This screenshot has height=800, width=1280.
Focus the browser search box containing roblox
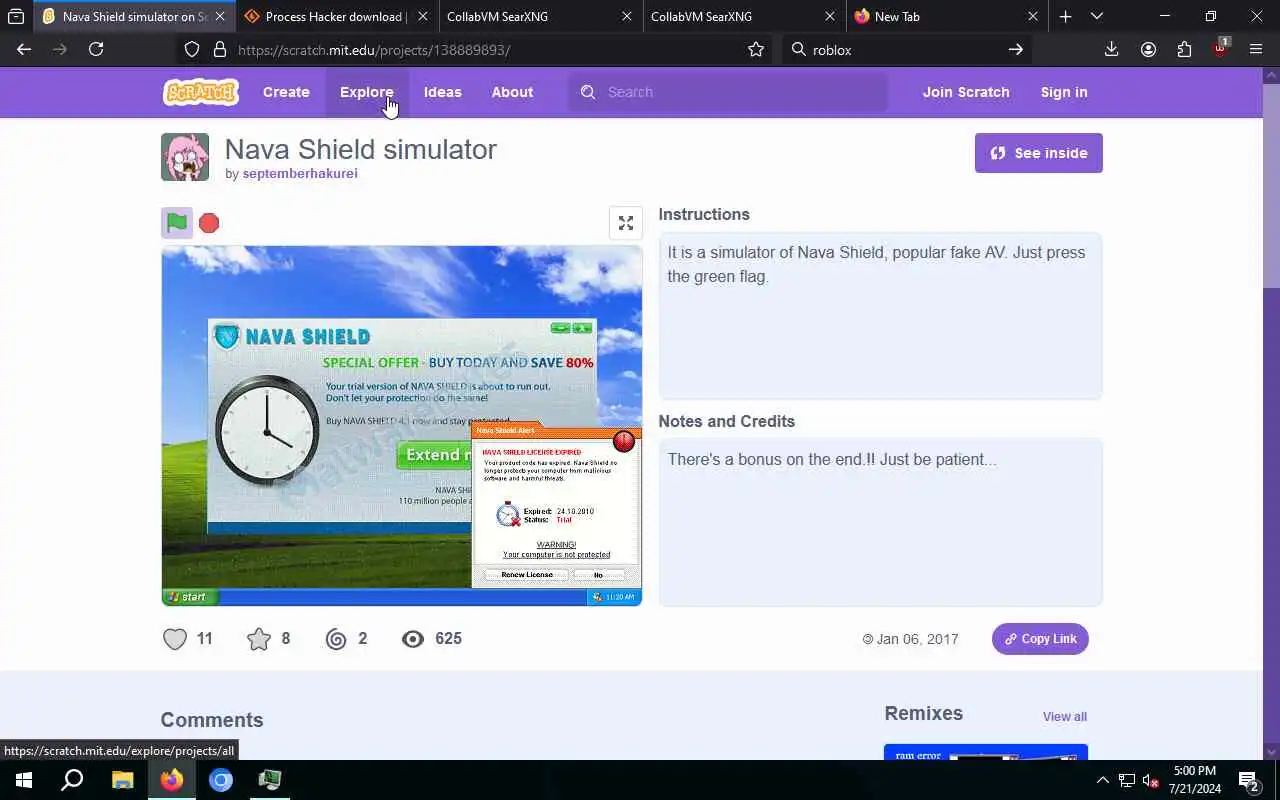905,50
